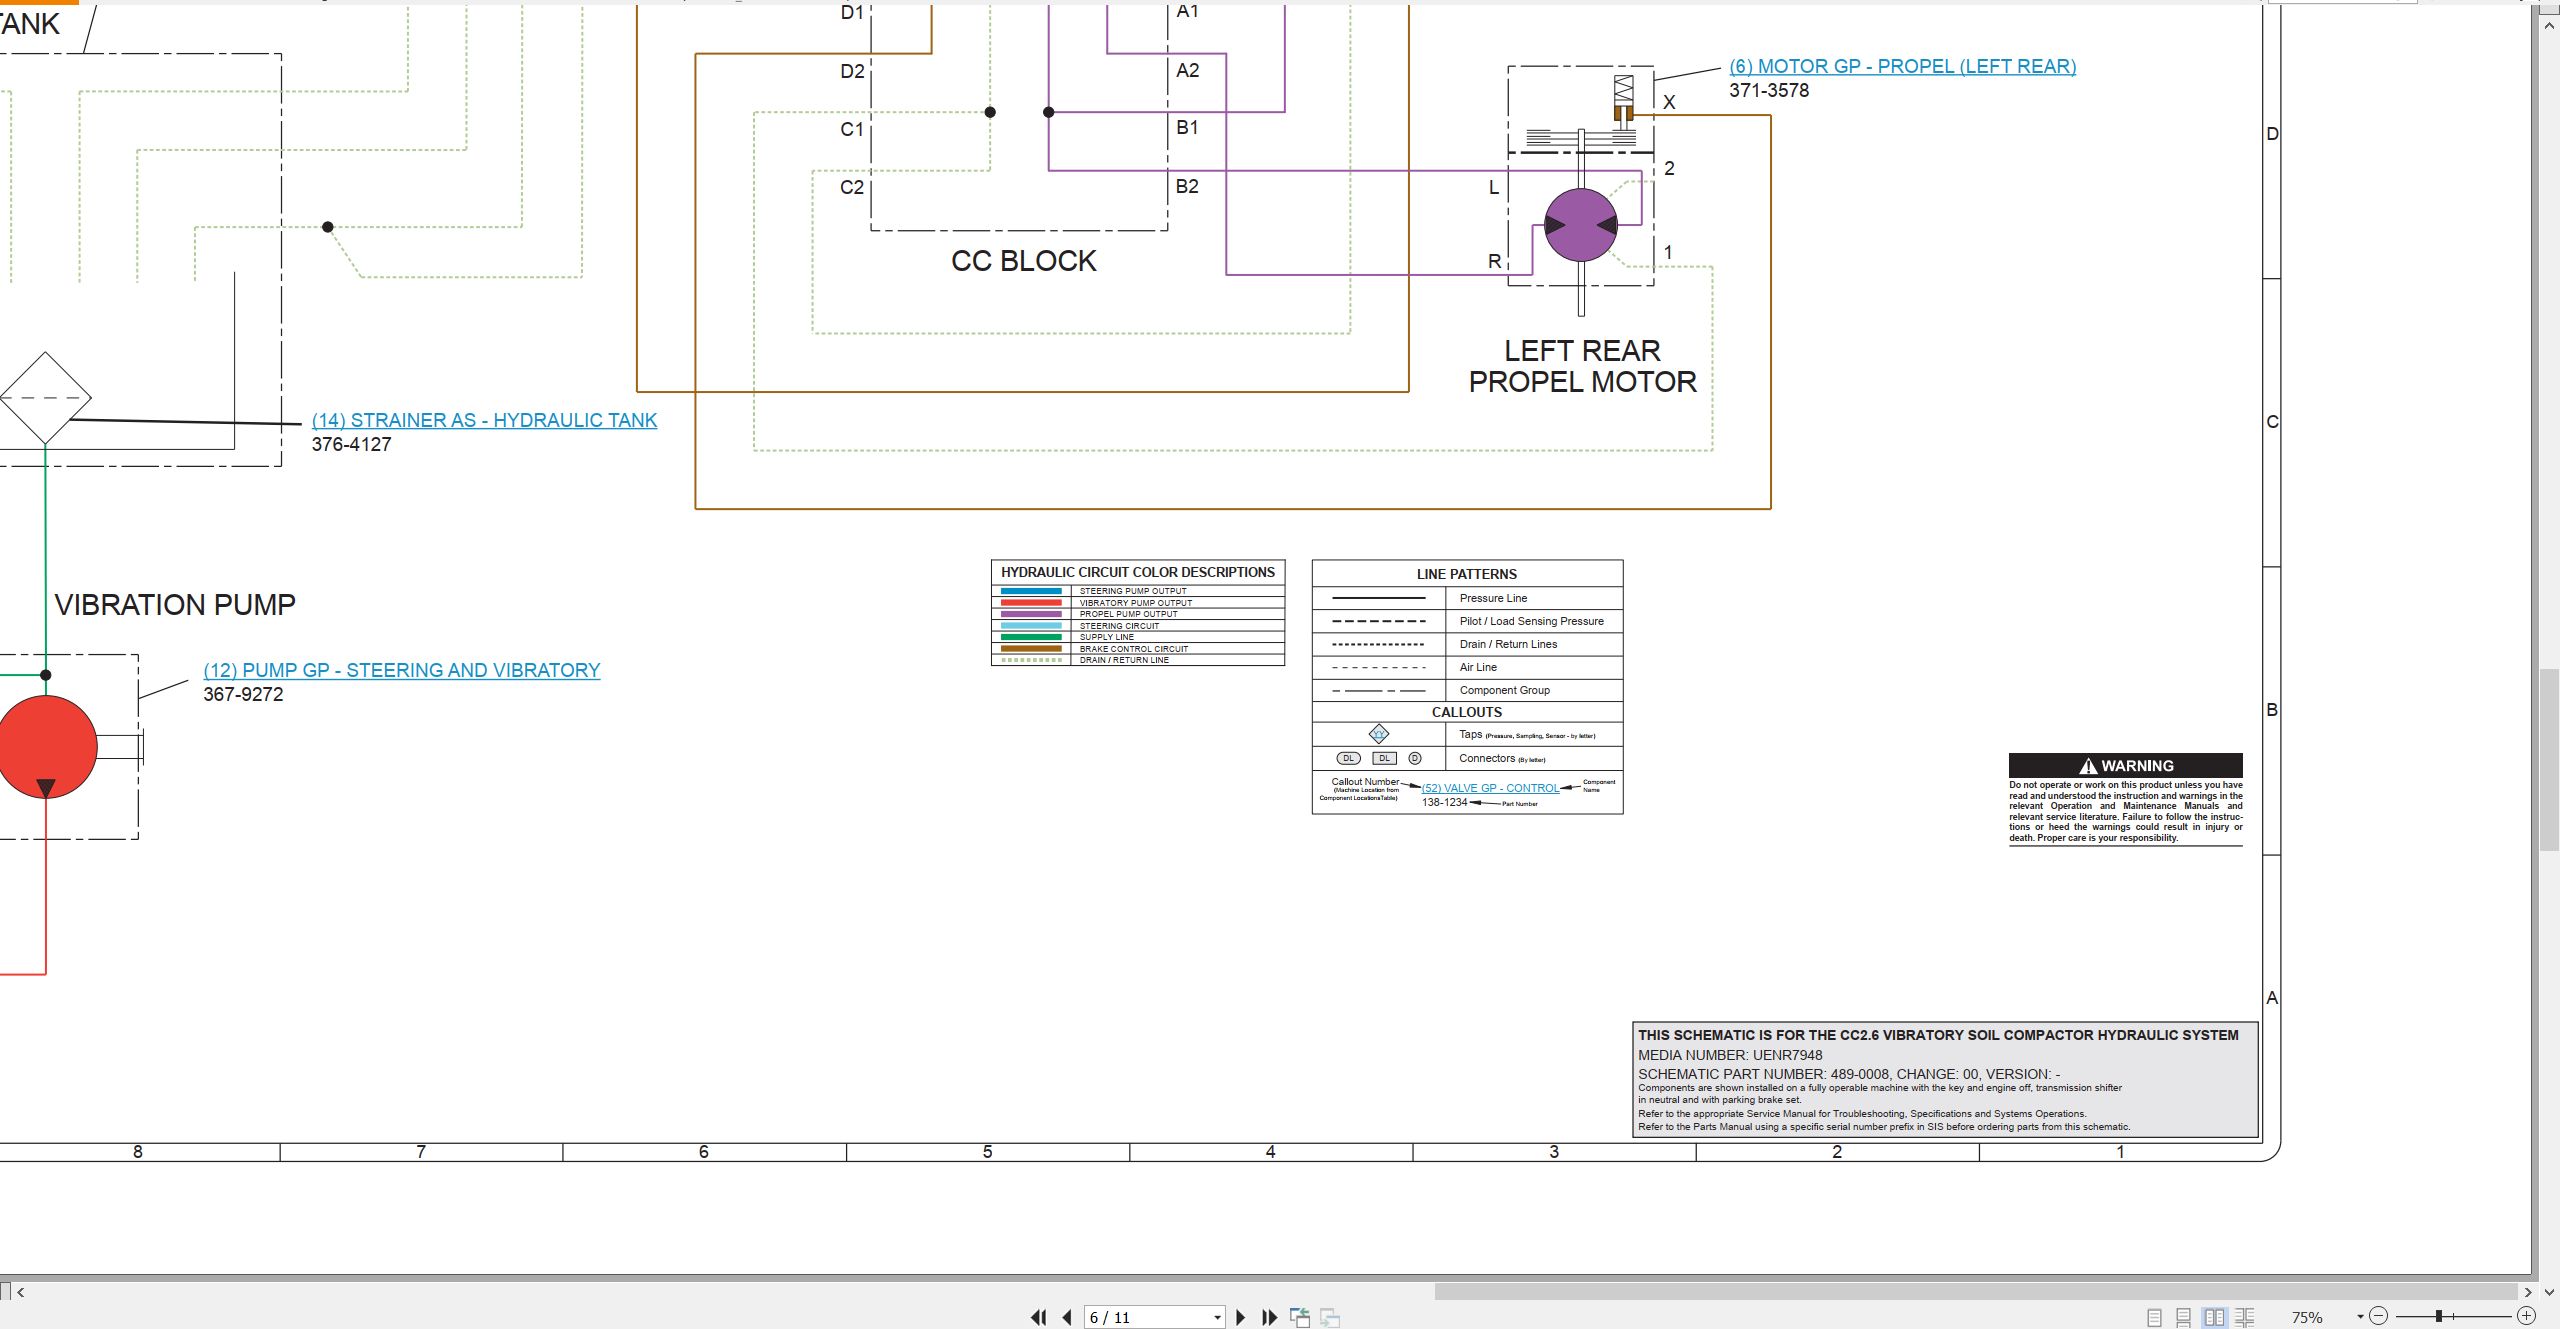Click the B2 port label
2560x1329 pixels.
coord(1187,186)
